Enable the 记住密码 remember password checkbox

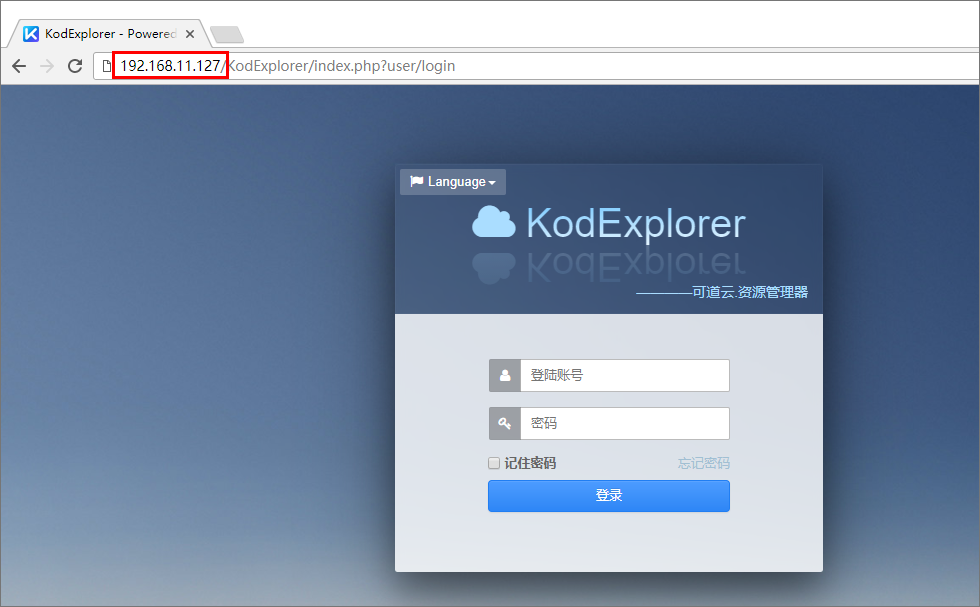[x=494, y=462]
